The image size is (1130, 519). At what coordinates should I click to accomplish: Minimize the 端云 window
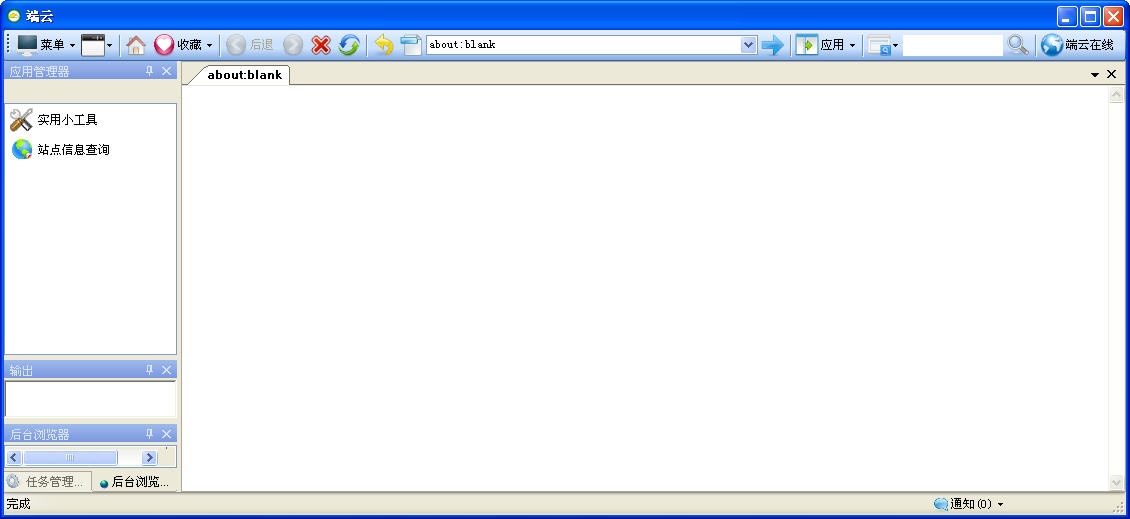tap(1067, 17)
